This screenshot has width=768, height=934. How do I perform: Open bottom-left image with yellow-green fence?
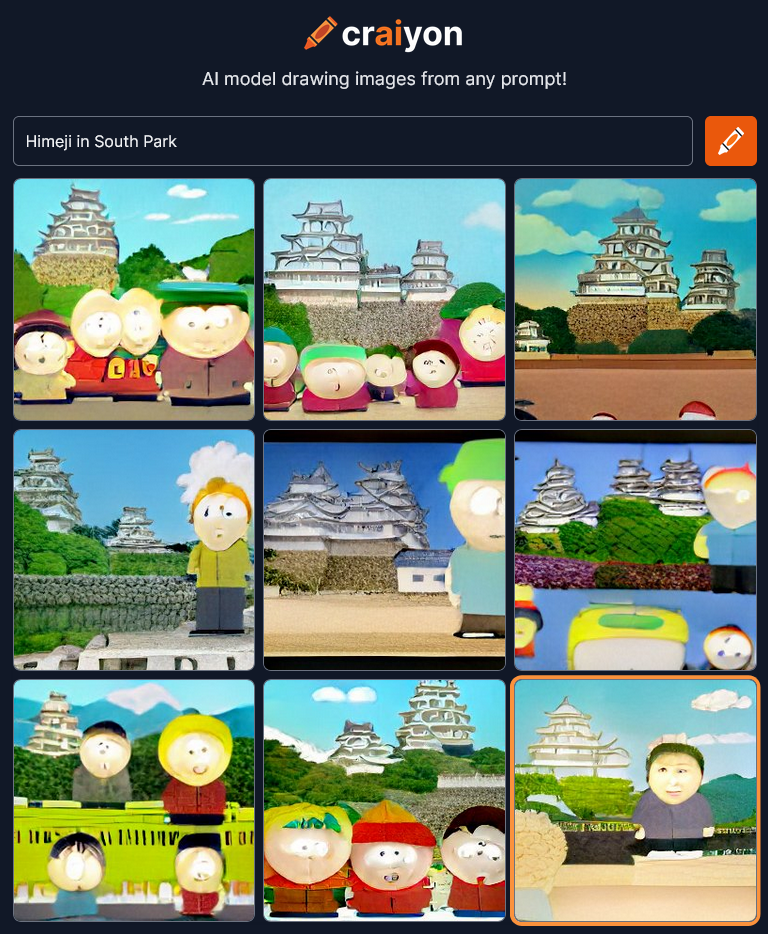click(x=134, y=801)
